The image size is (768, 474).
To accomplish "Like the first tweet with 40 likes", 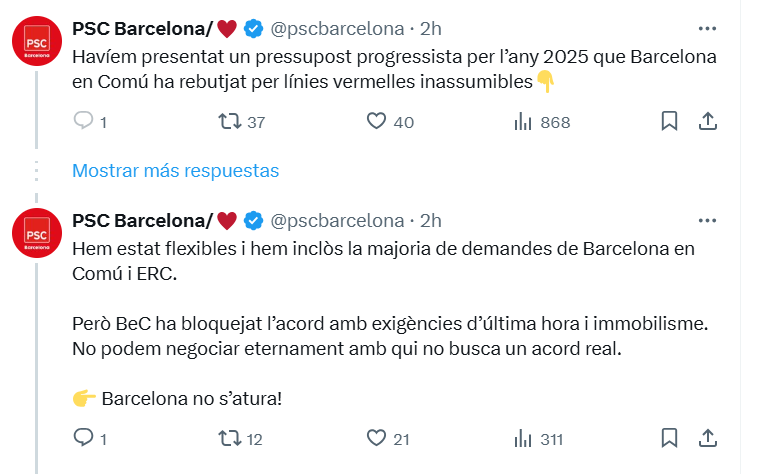I will coord(377,122).
